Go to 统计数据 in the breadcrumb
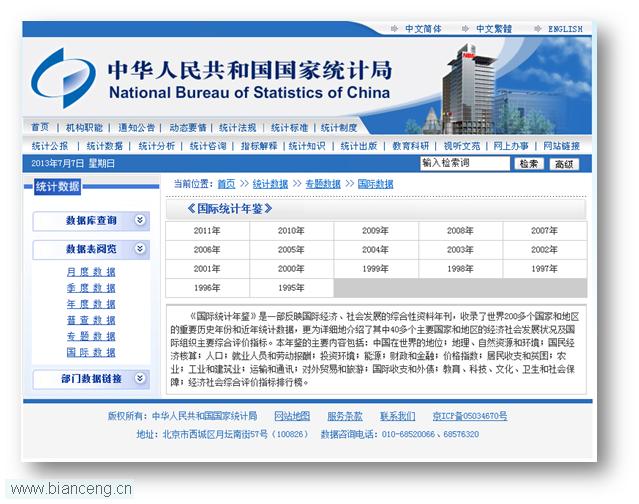Viewport: 639px width, 504px height. (270, 184)
